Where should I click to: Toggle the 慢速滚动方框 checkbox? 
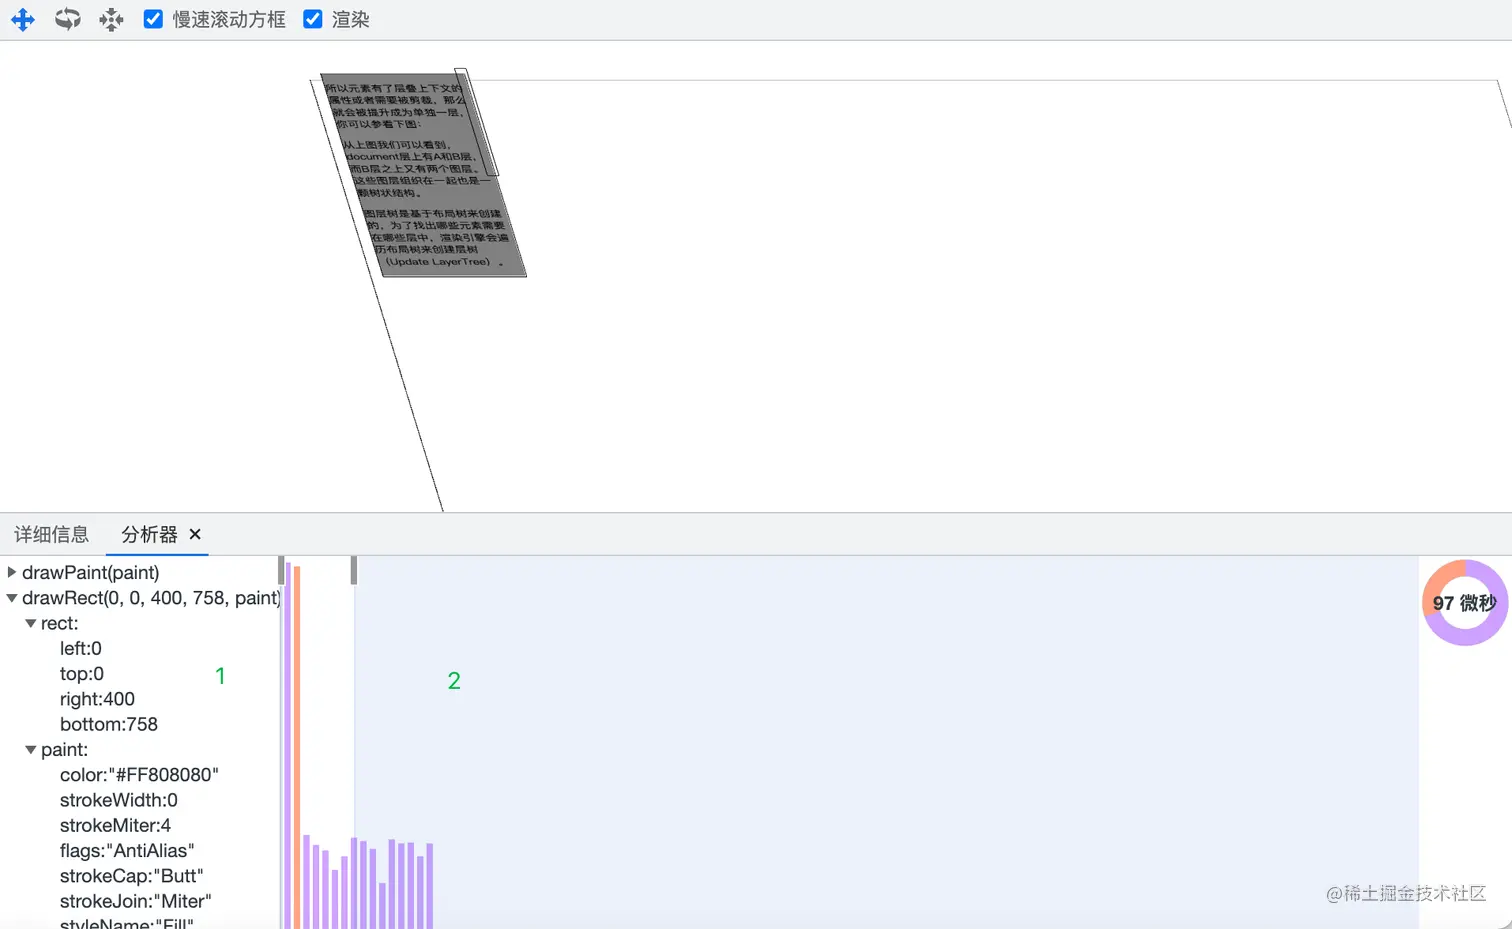pyautogui.click(x=153, y=19)
